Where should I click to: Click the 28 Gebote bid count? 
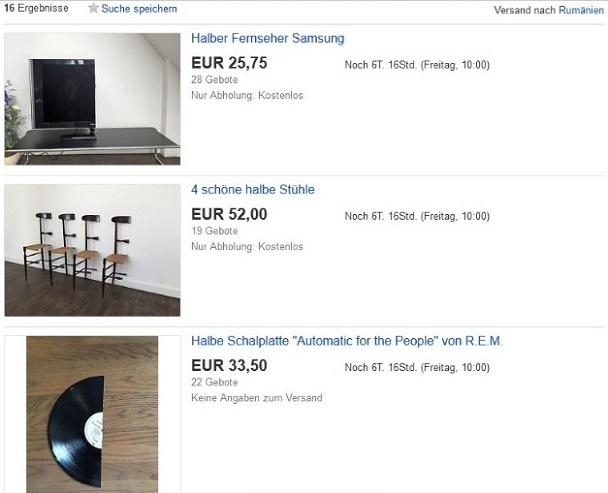click(x=214, y=80)
